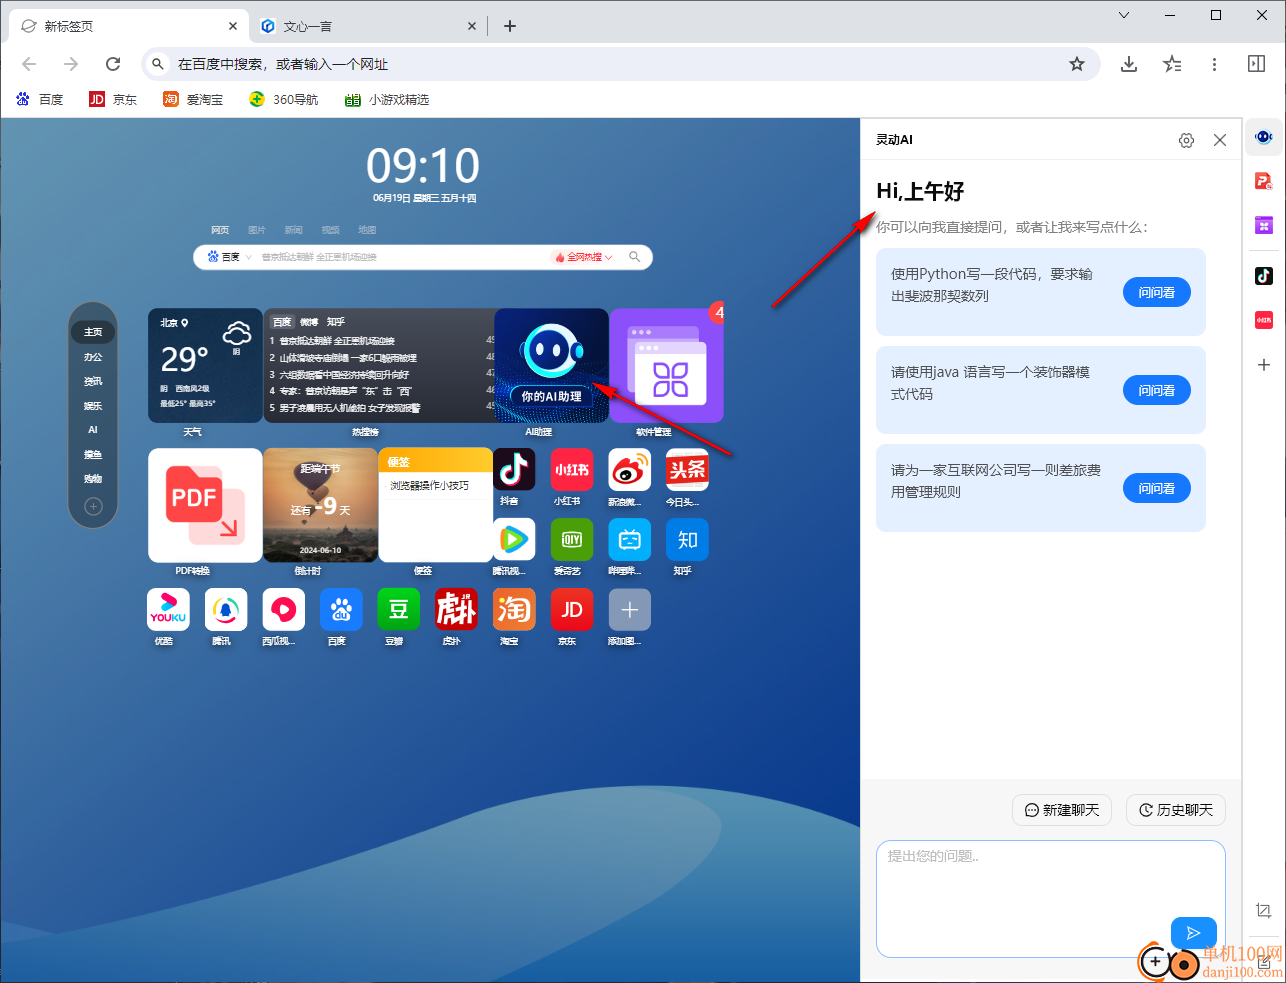This screenshot has height=983, width=1286.
Task: Select the 新闻 search tab
Action: tap(293, 230)
